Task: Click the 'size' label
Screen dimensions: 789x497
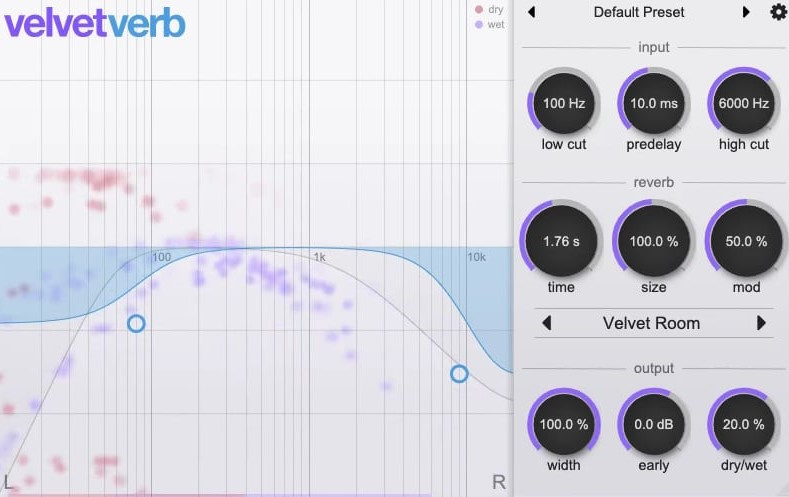Action: tap(654, 287)
